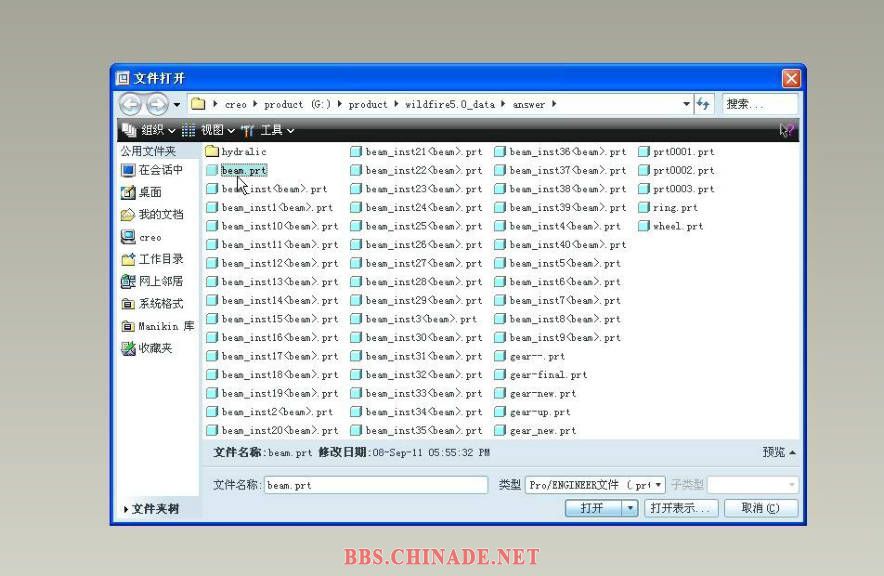884x576 pixels.
Task: Select file beam_inst36<beam>.prt icon
Action: [x=500, y=152]
